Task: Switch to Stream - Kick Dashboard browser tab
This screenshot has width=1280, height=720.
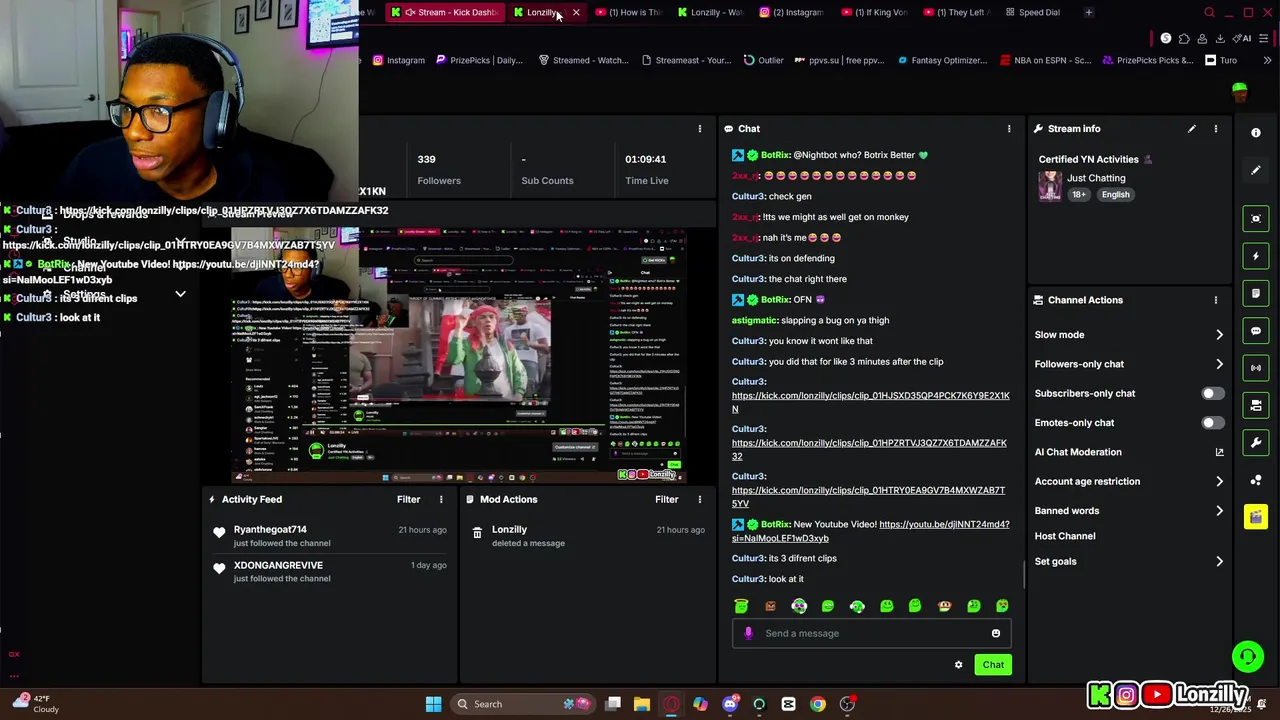Action: click(445, 12)
